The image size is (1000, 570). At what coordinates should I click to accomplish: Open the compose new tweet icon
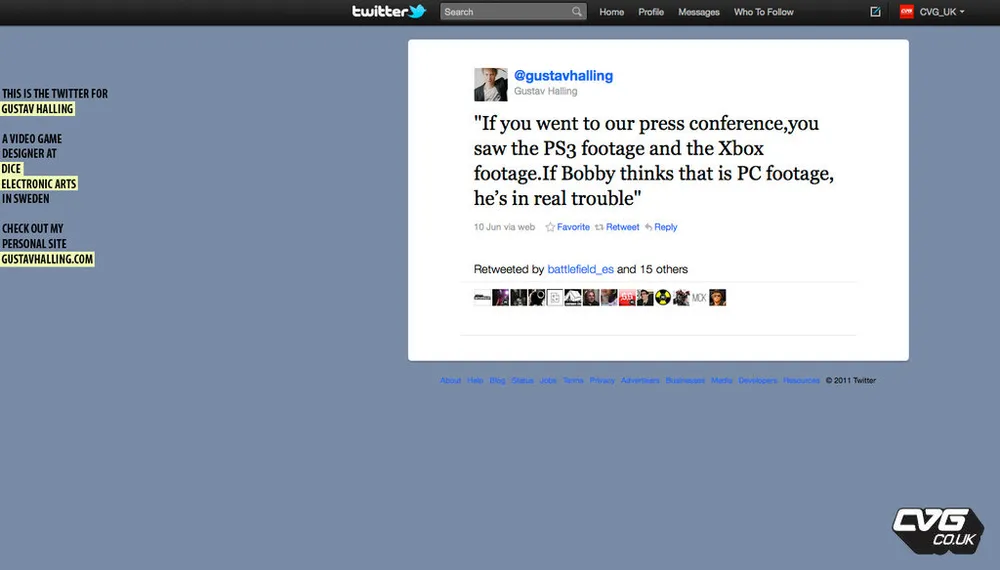(x=875, y=11)
